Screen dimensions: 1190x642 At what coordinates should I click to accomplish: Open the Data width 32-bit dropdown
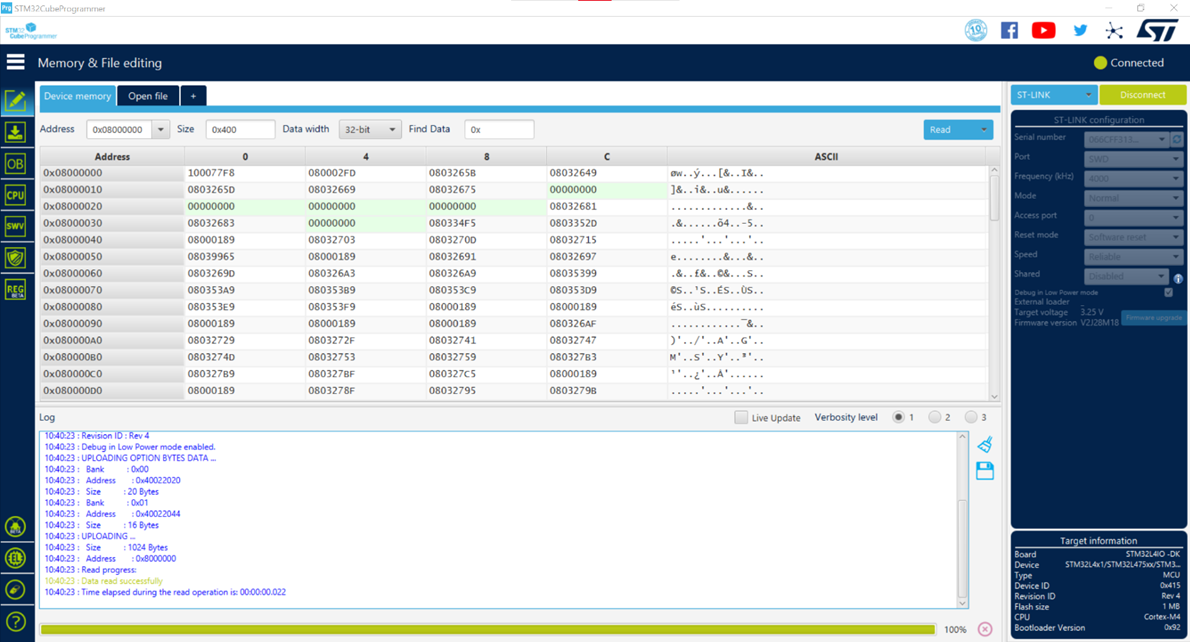[x=370, y=130]
